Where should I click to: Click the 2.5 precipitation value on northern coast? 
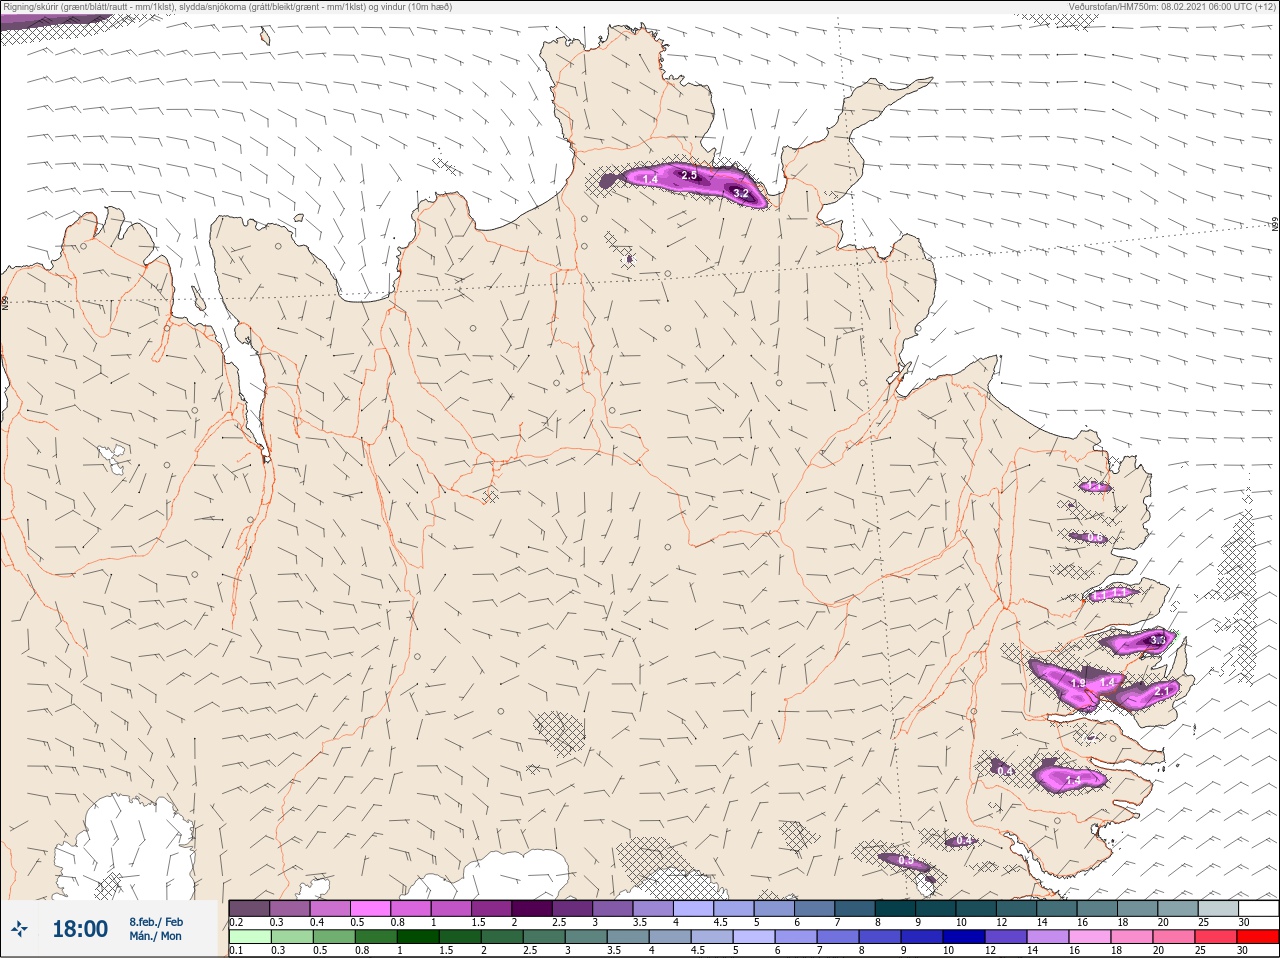[x=688, y=175]
